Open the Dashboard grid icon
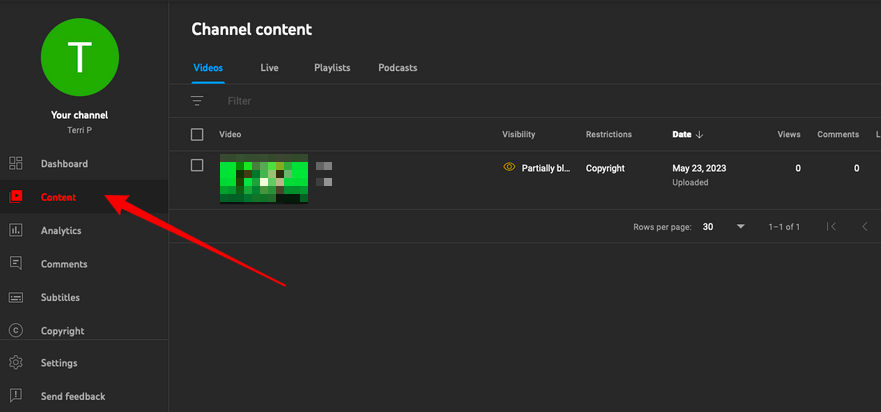 16,164
